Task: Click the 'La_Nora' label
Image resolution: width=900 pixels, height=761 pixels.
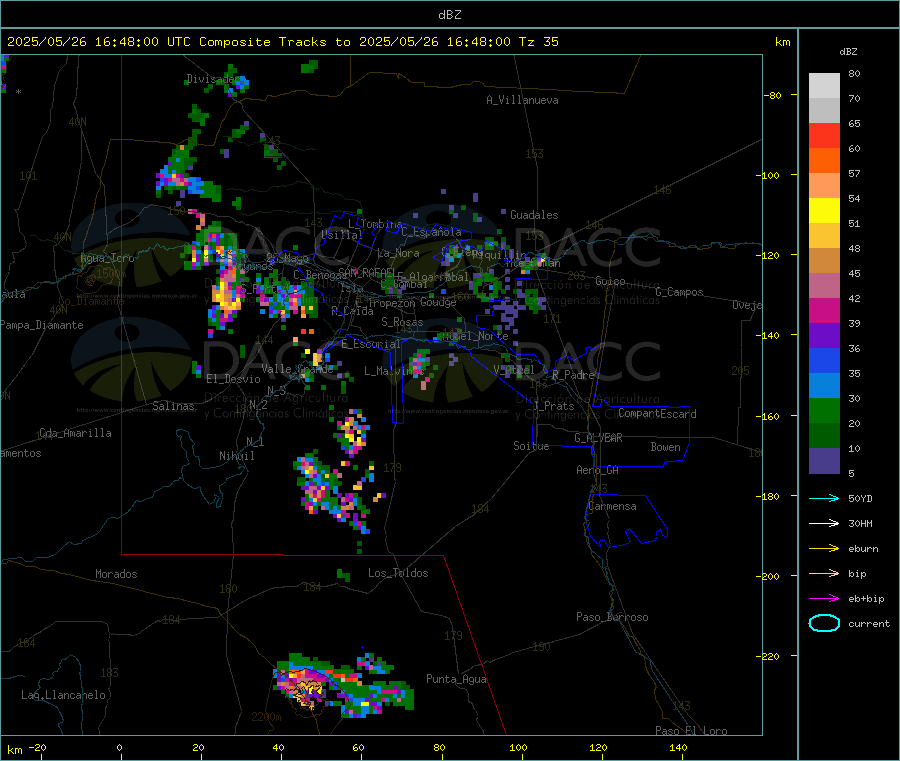Action: coord(398,253)
